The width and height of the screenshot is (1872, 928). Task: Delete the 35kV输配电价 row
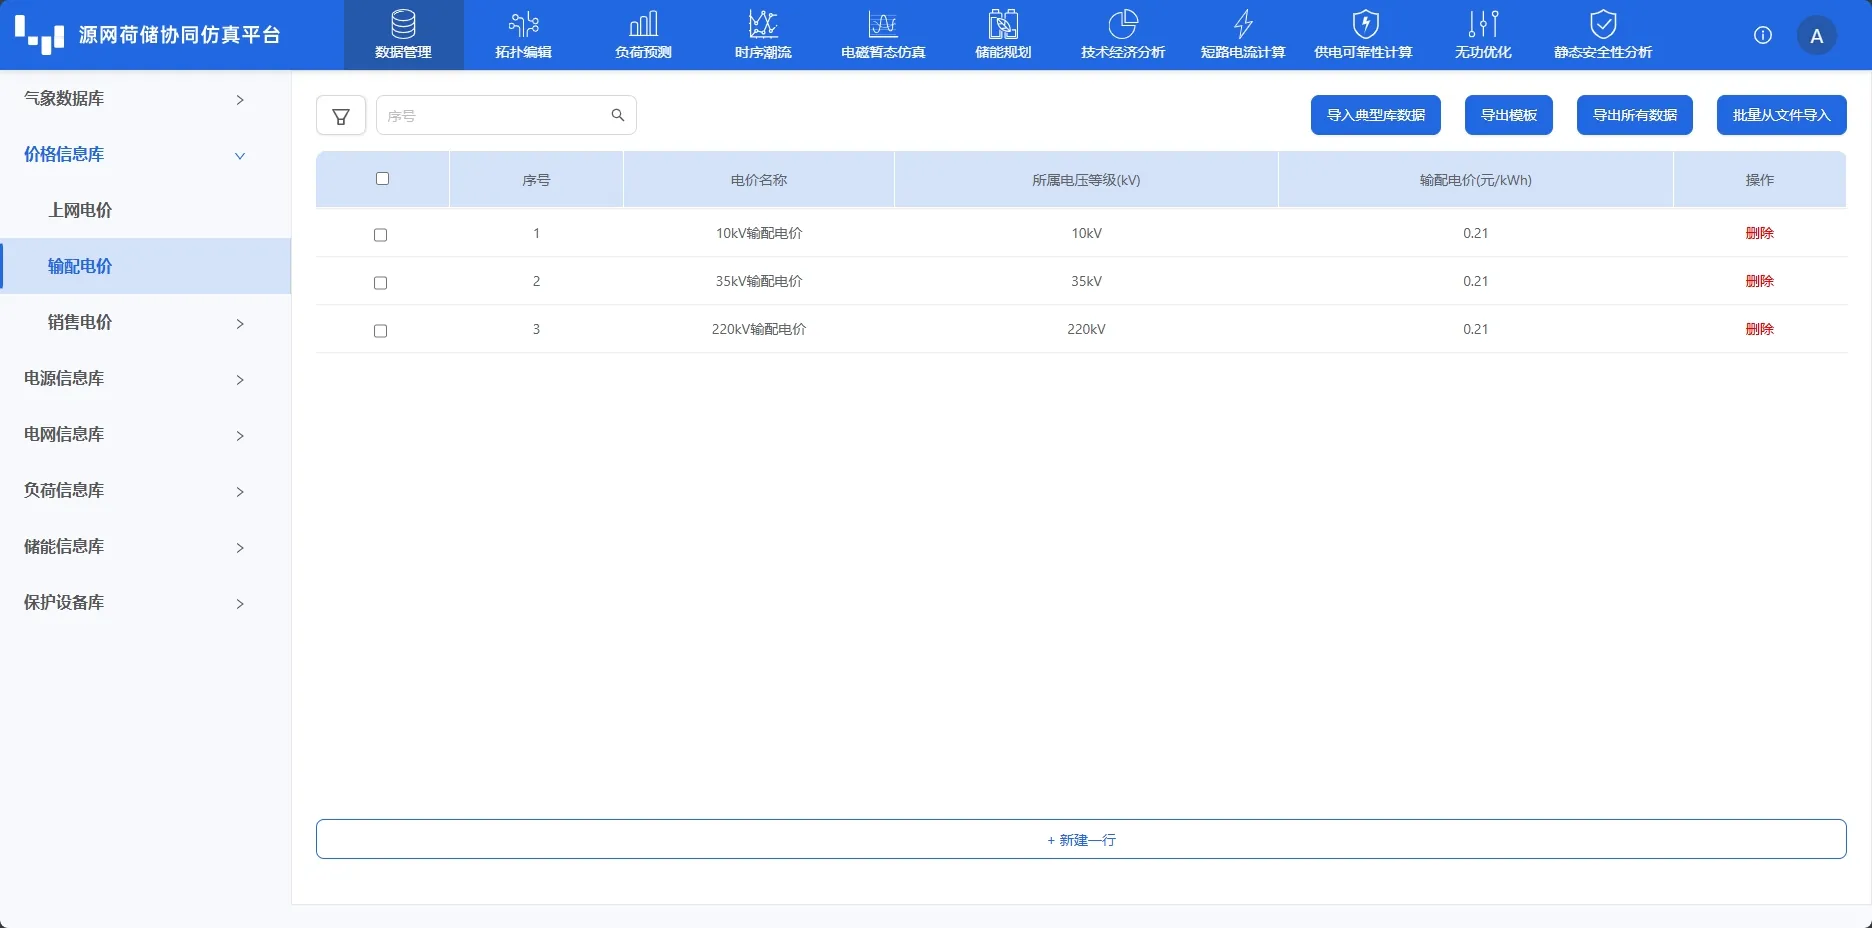(1759, 281)
